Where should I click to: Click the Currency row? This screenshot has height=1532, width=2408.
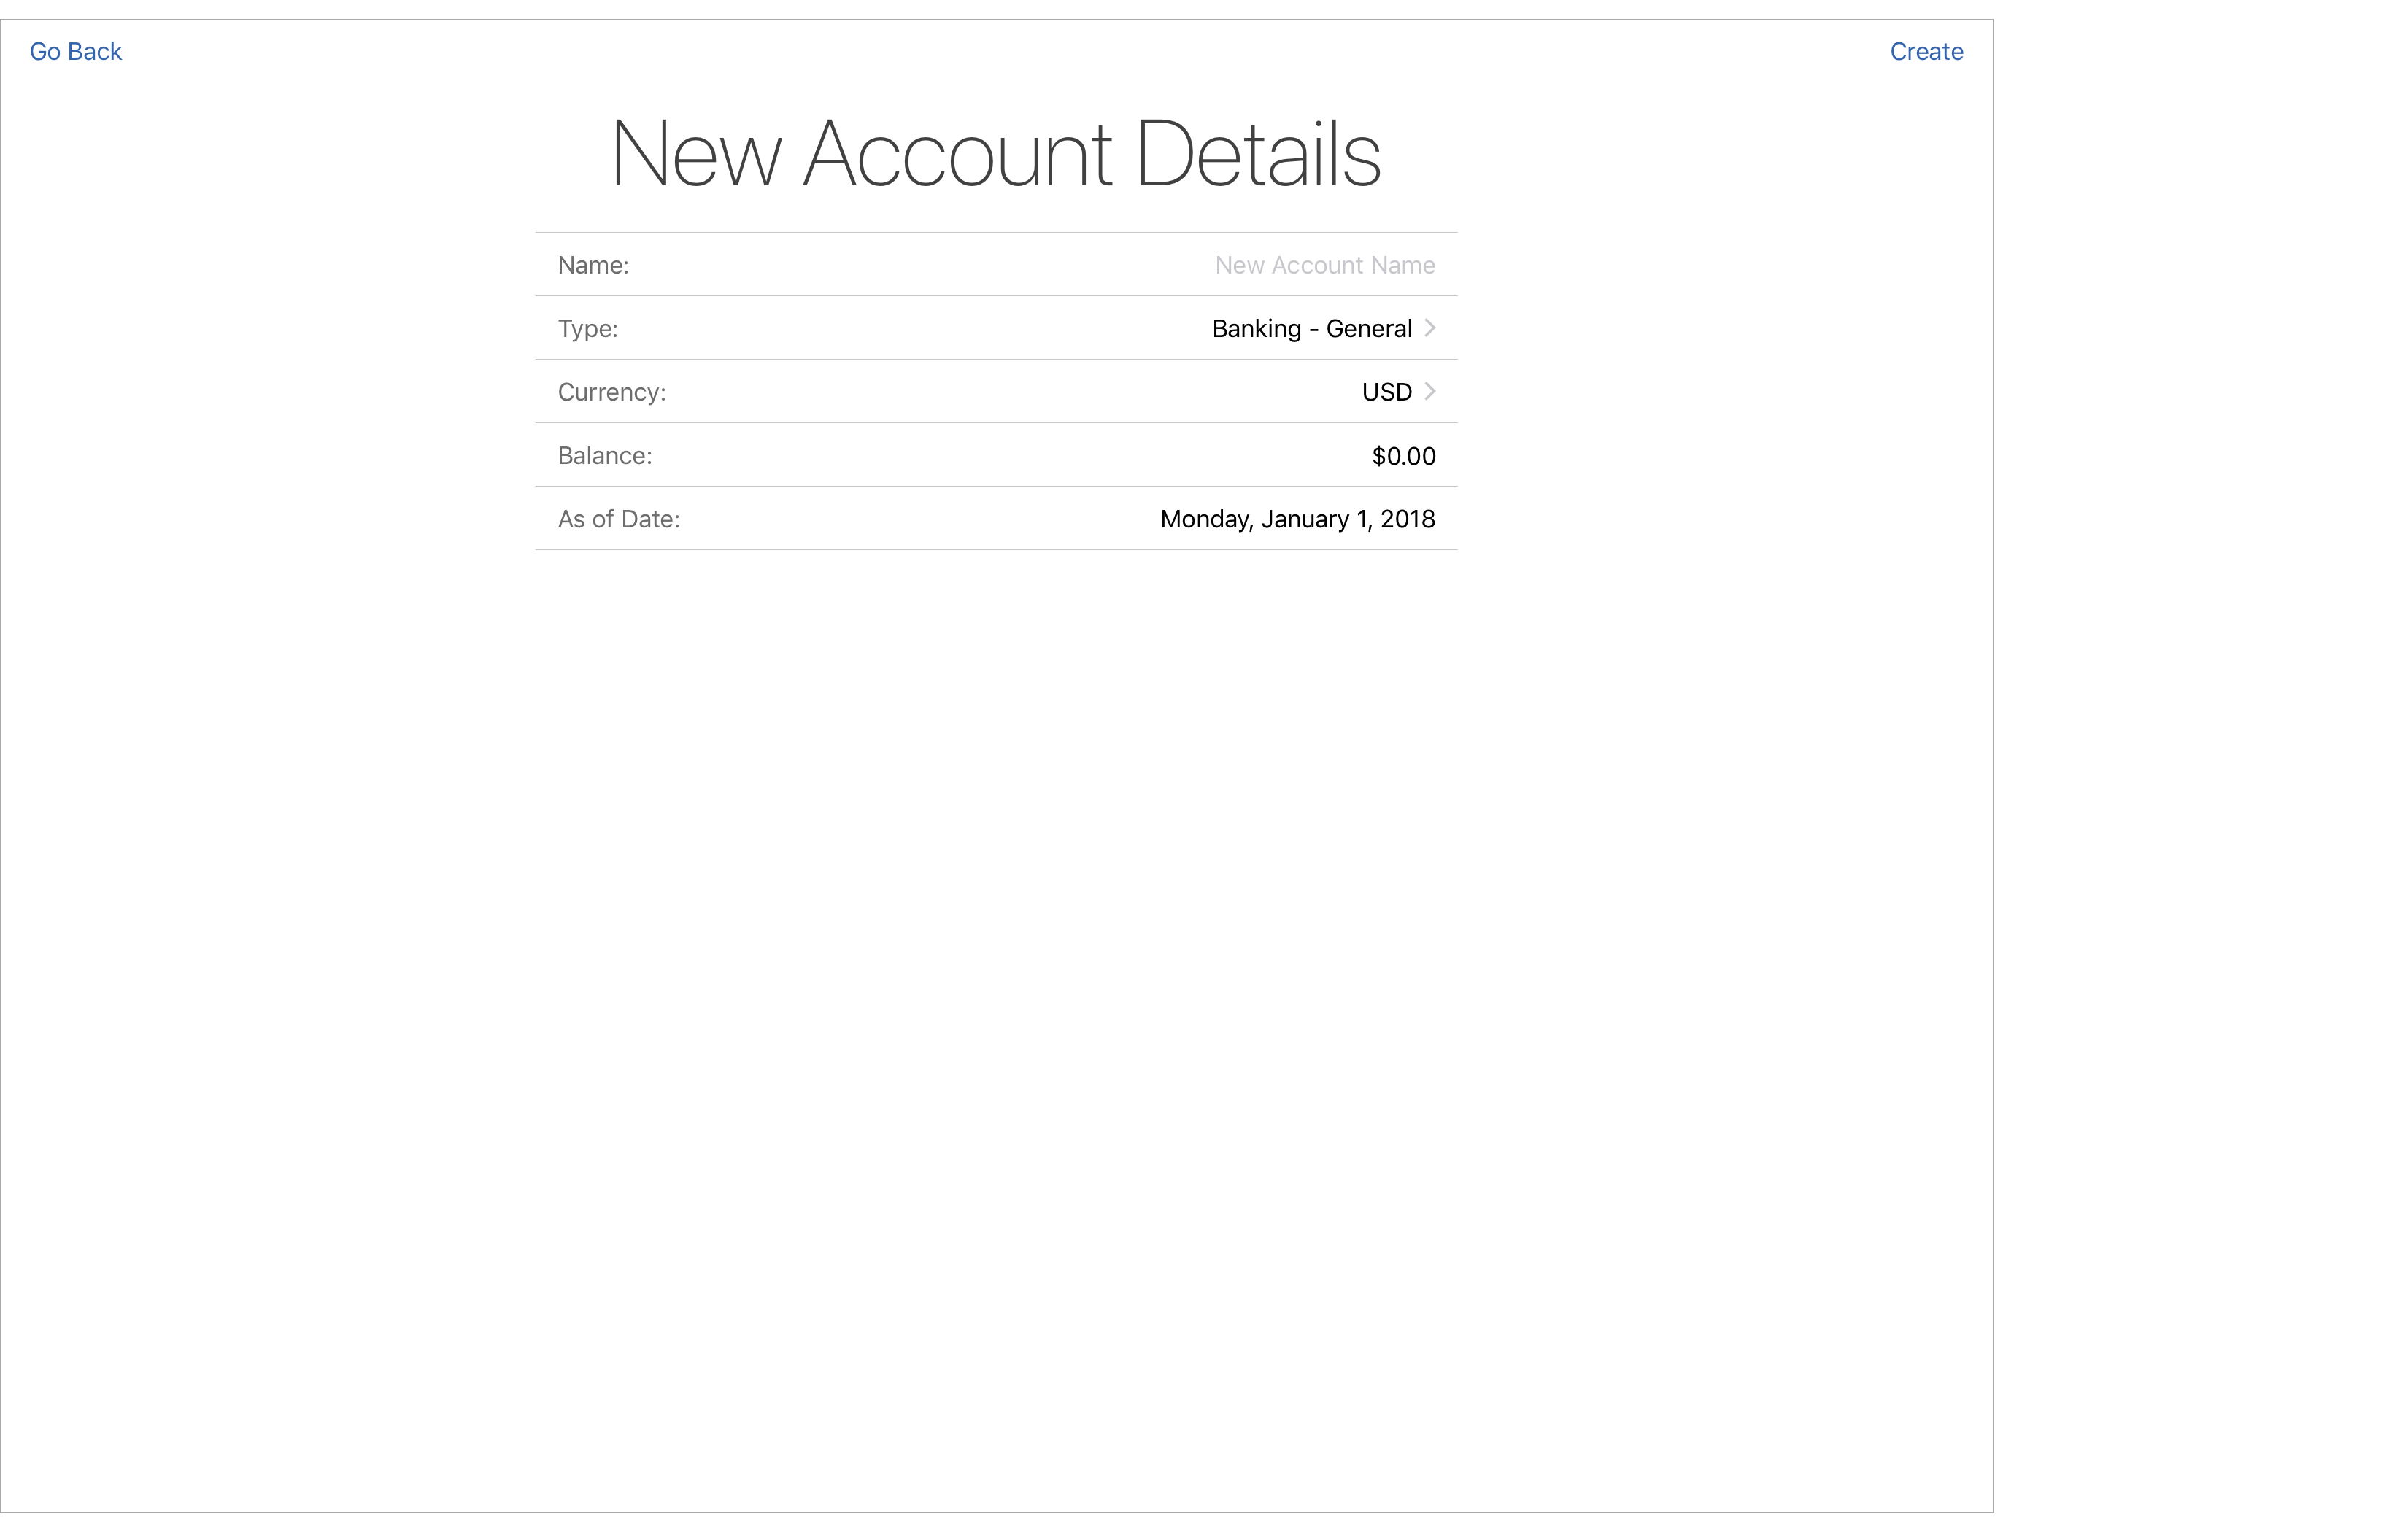point(996,391)
